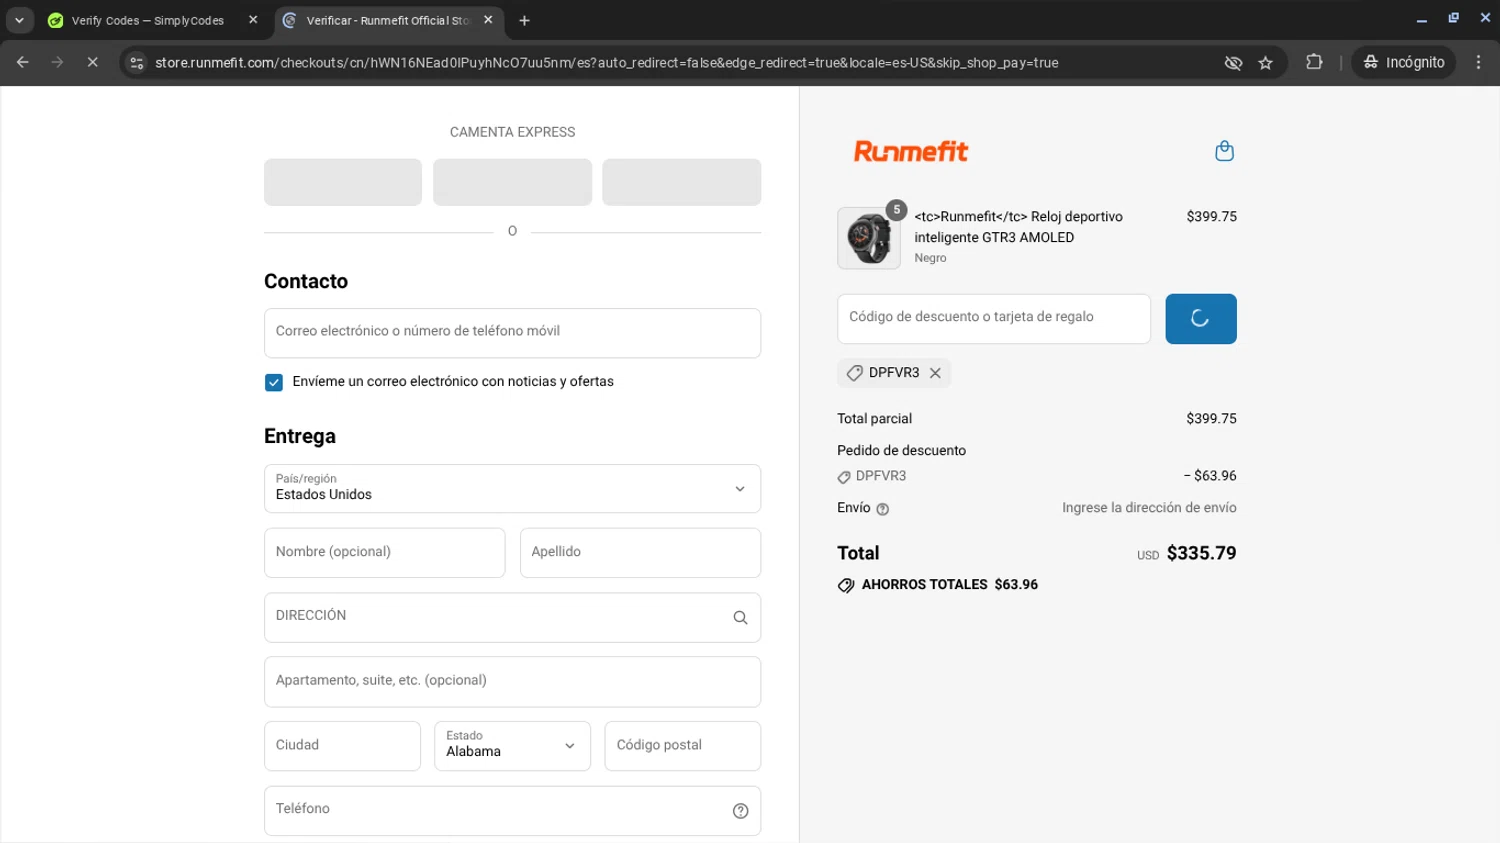Click the Incógnito profile button

click(x=1404, y=62)
